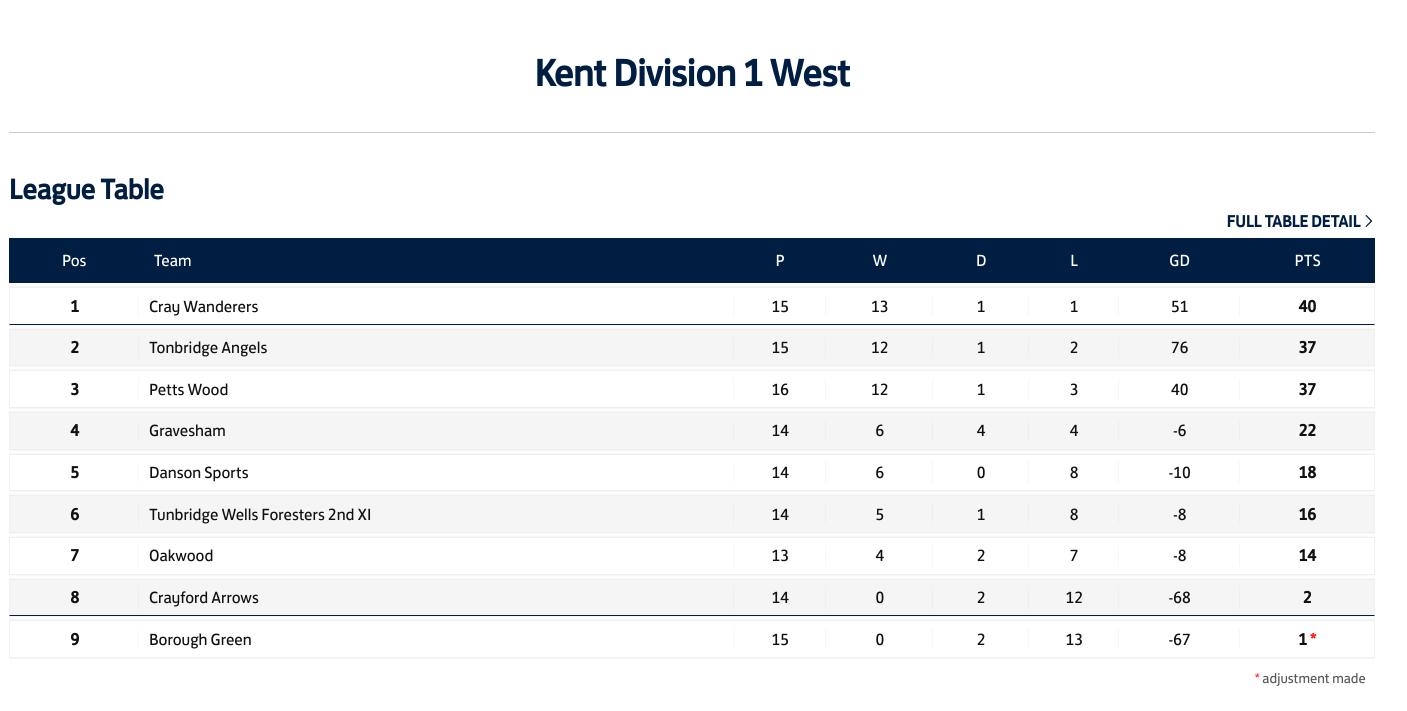Click the adjustment made footnote
Viewport: 1407px width, 711px height.
pos(1310,678)
